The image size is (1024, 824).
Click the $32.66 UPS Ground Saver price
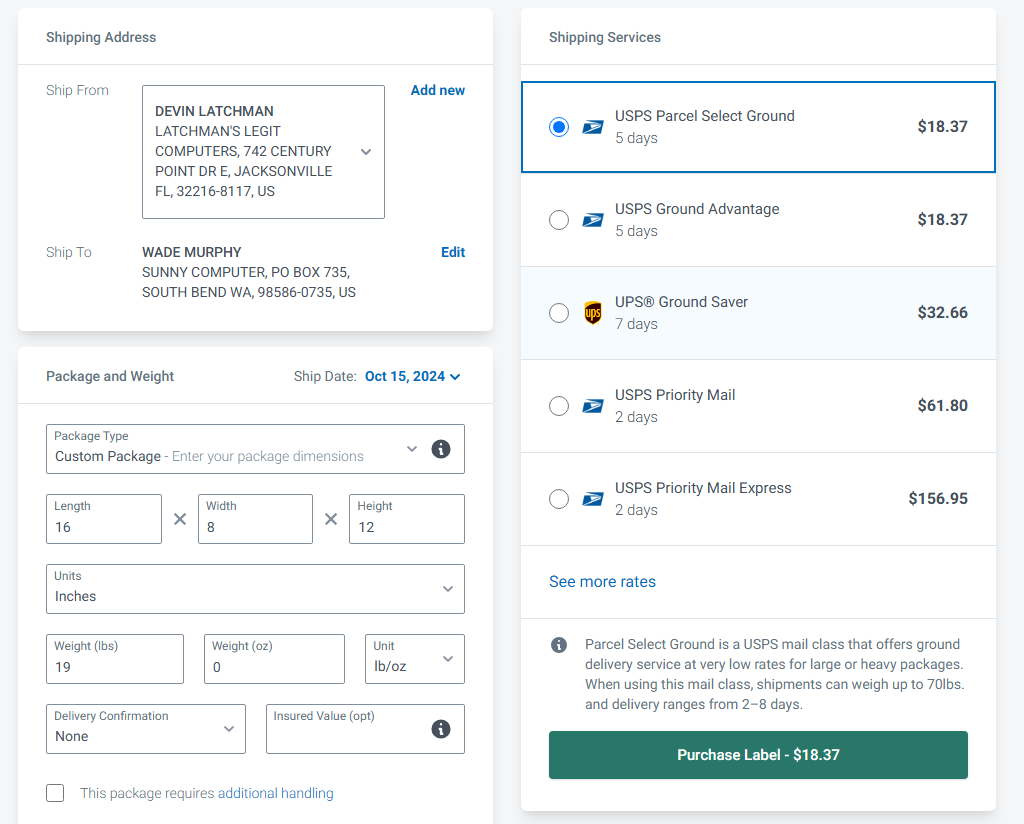click(942, 313)
